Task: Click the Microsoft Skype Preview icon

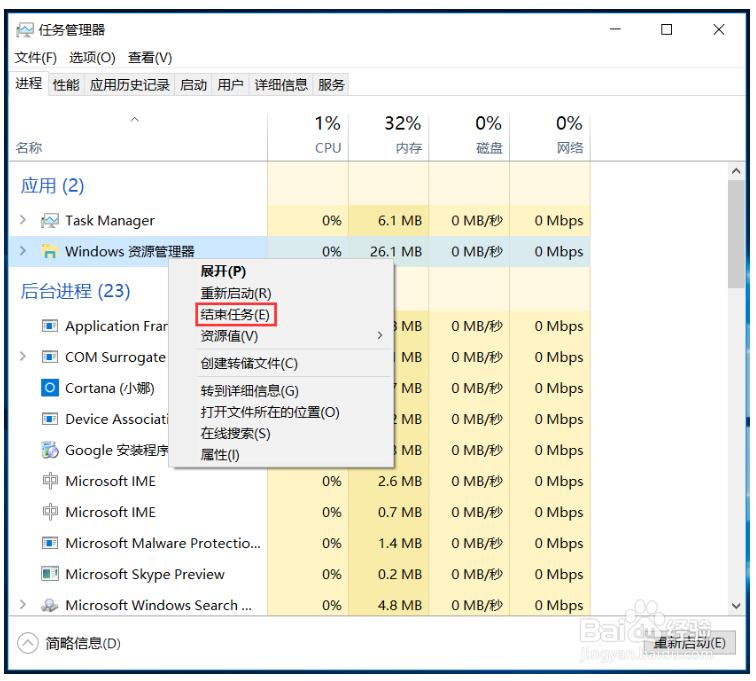Action: tap(50, 574)
